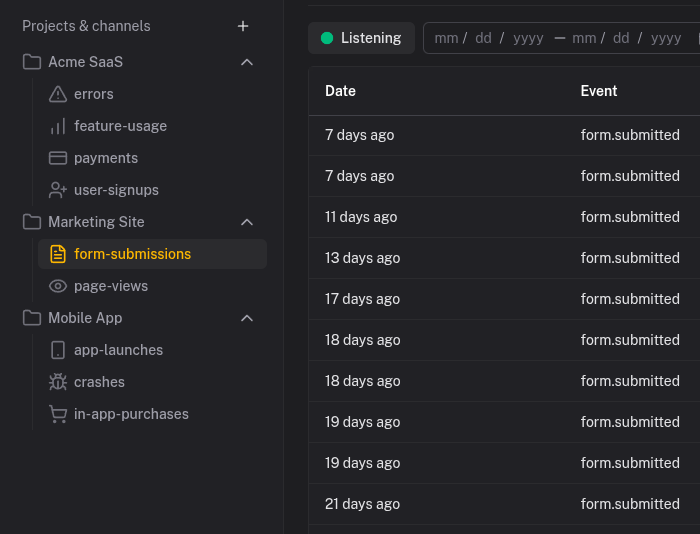Toggle the Listening live status button
This screenshot has height=534, width=700.
pos(361,38)
